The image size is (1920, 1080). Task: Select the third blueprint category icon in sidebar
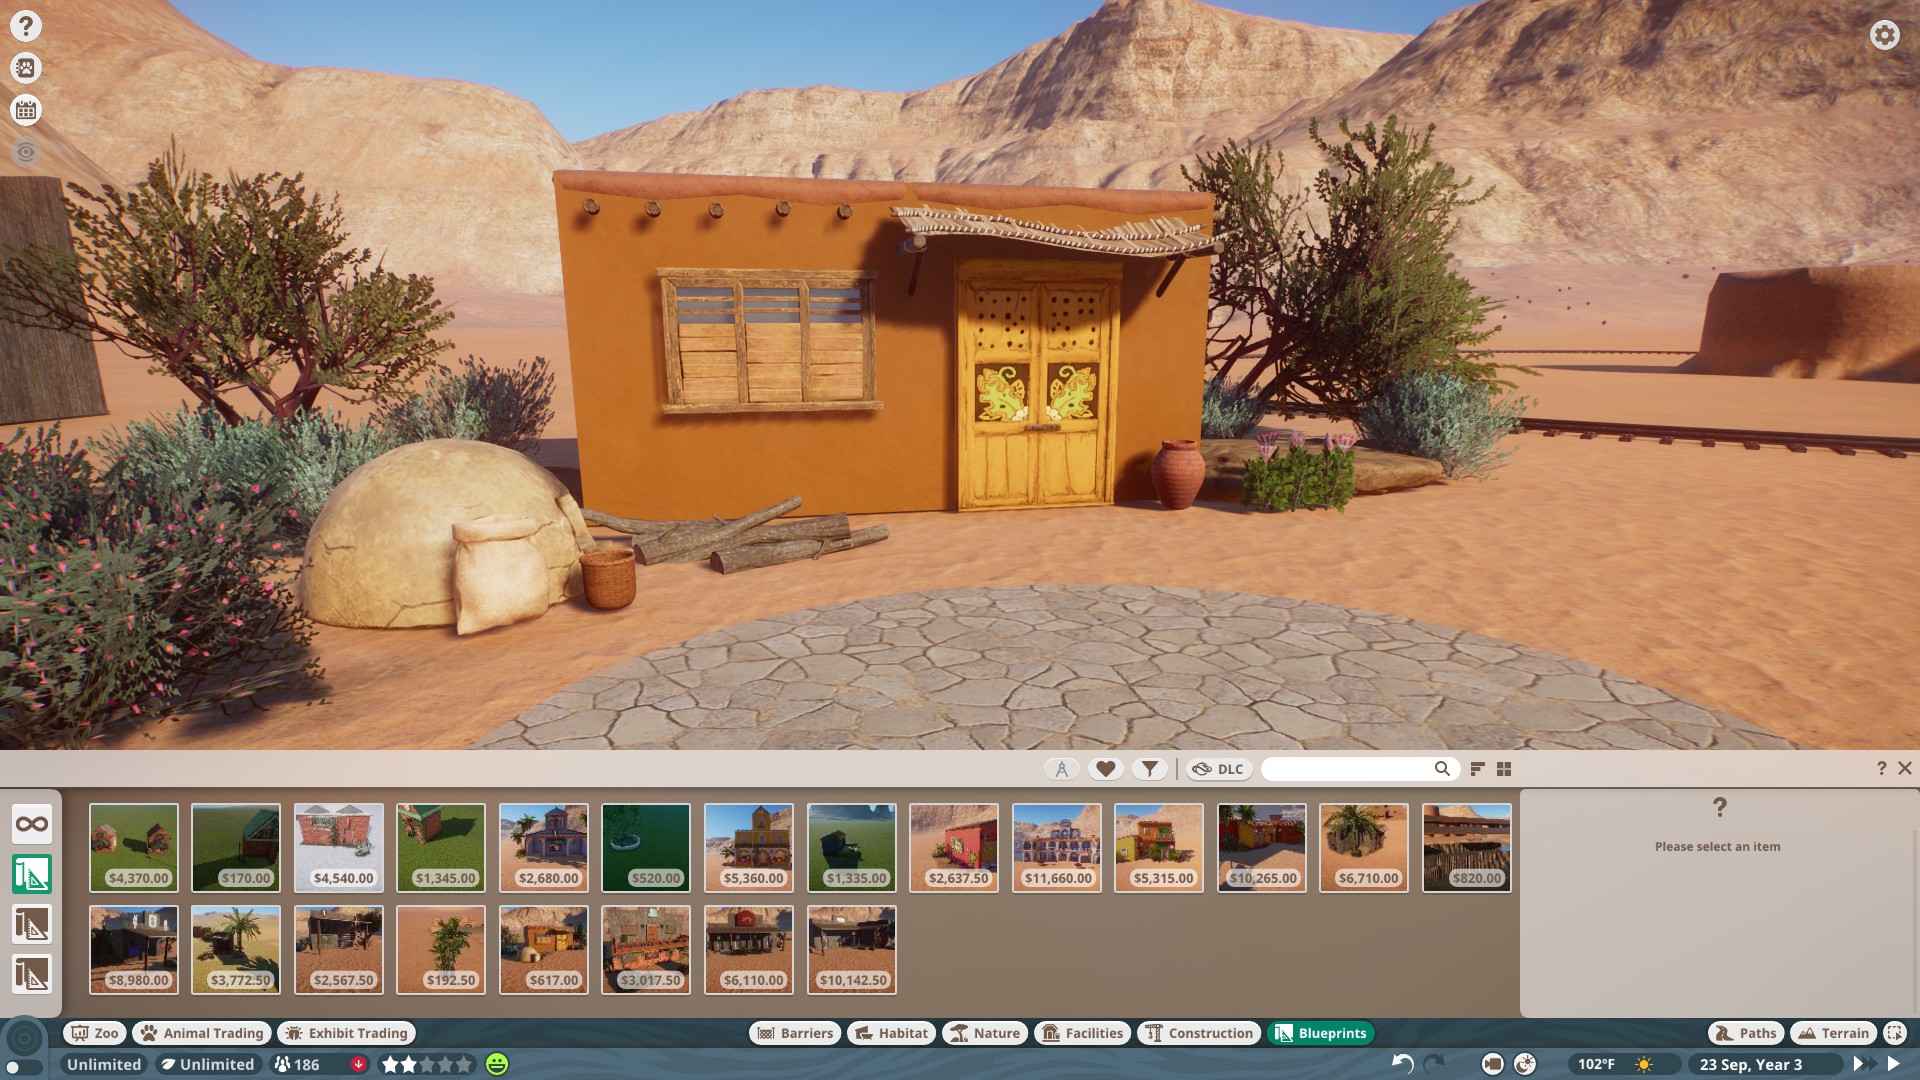(x=32, y=925)
